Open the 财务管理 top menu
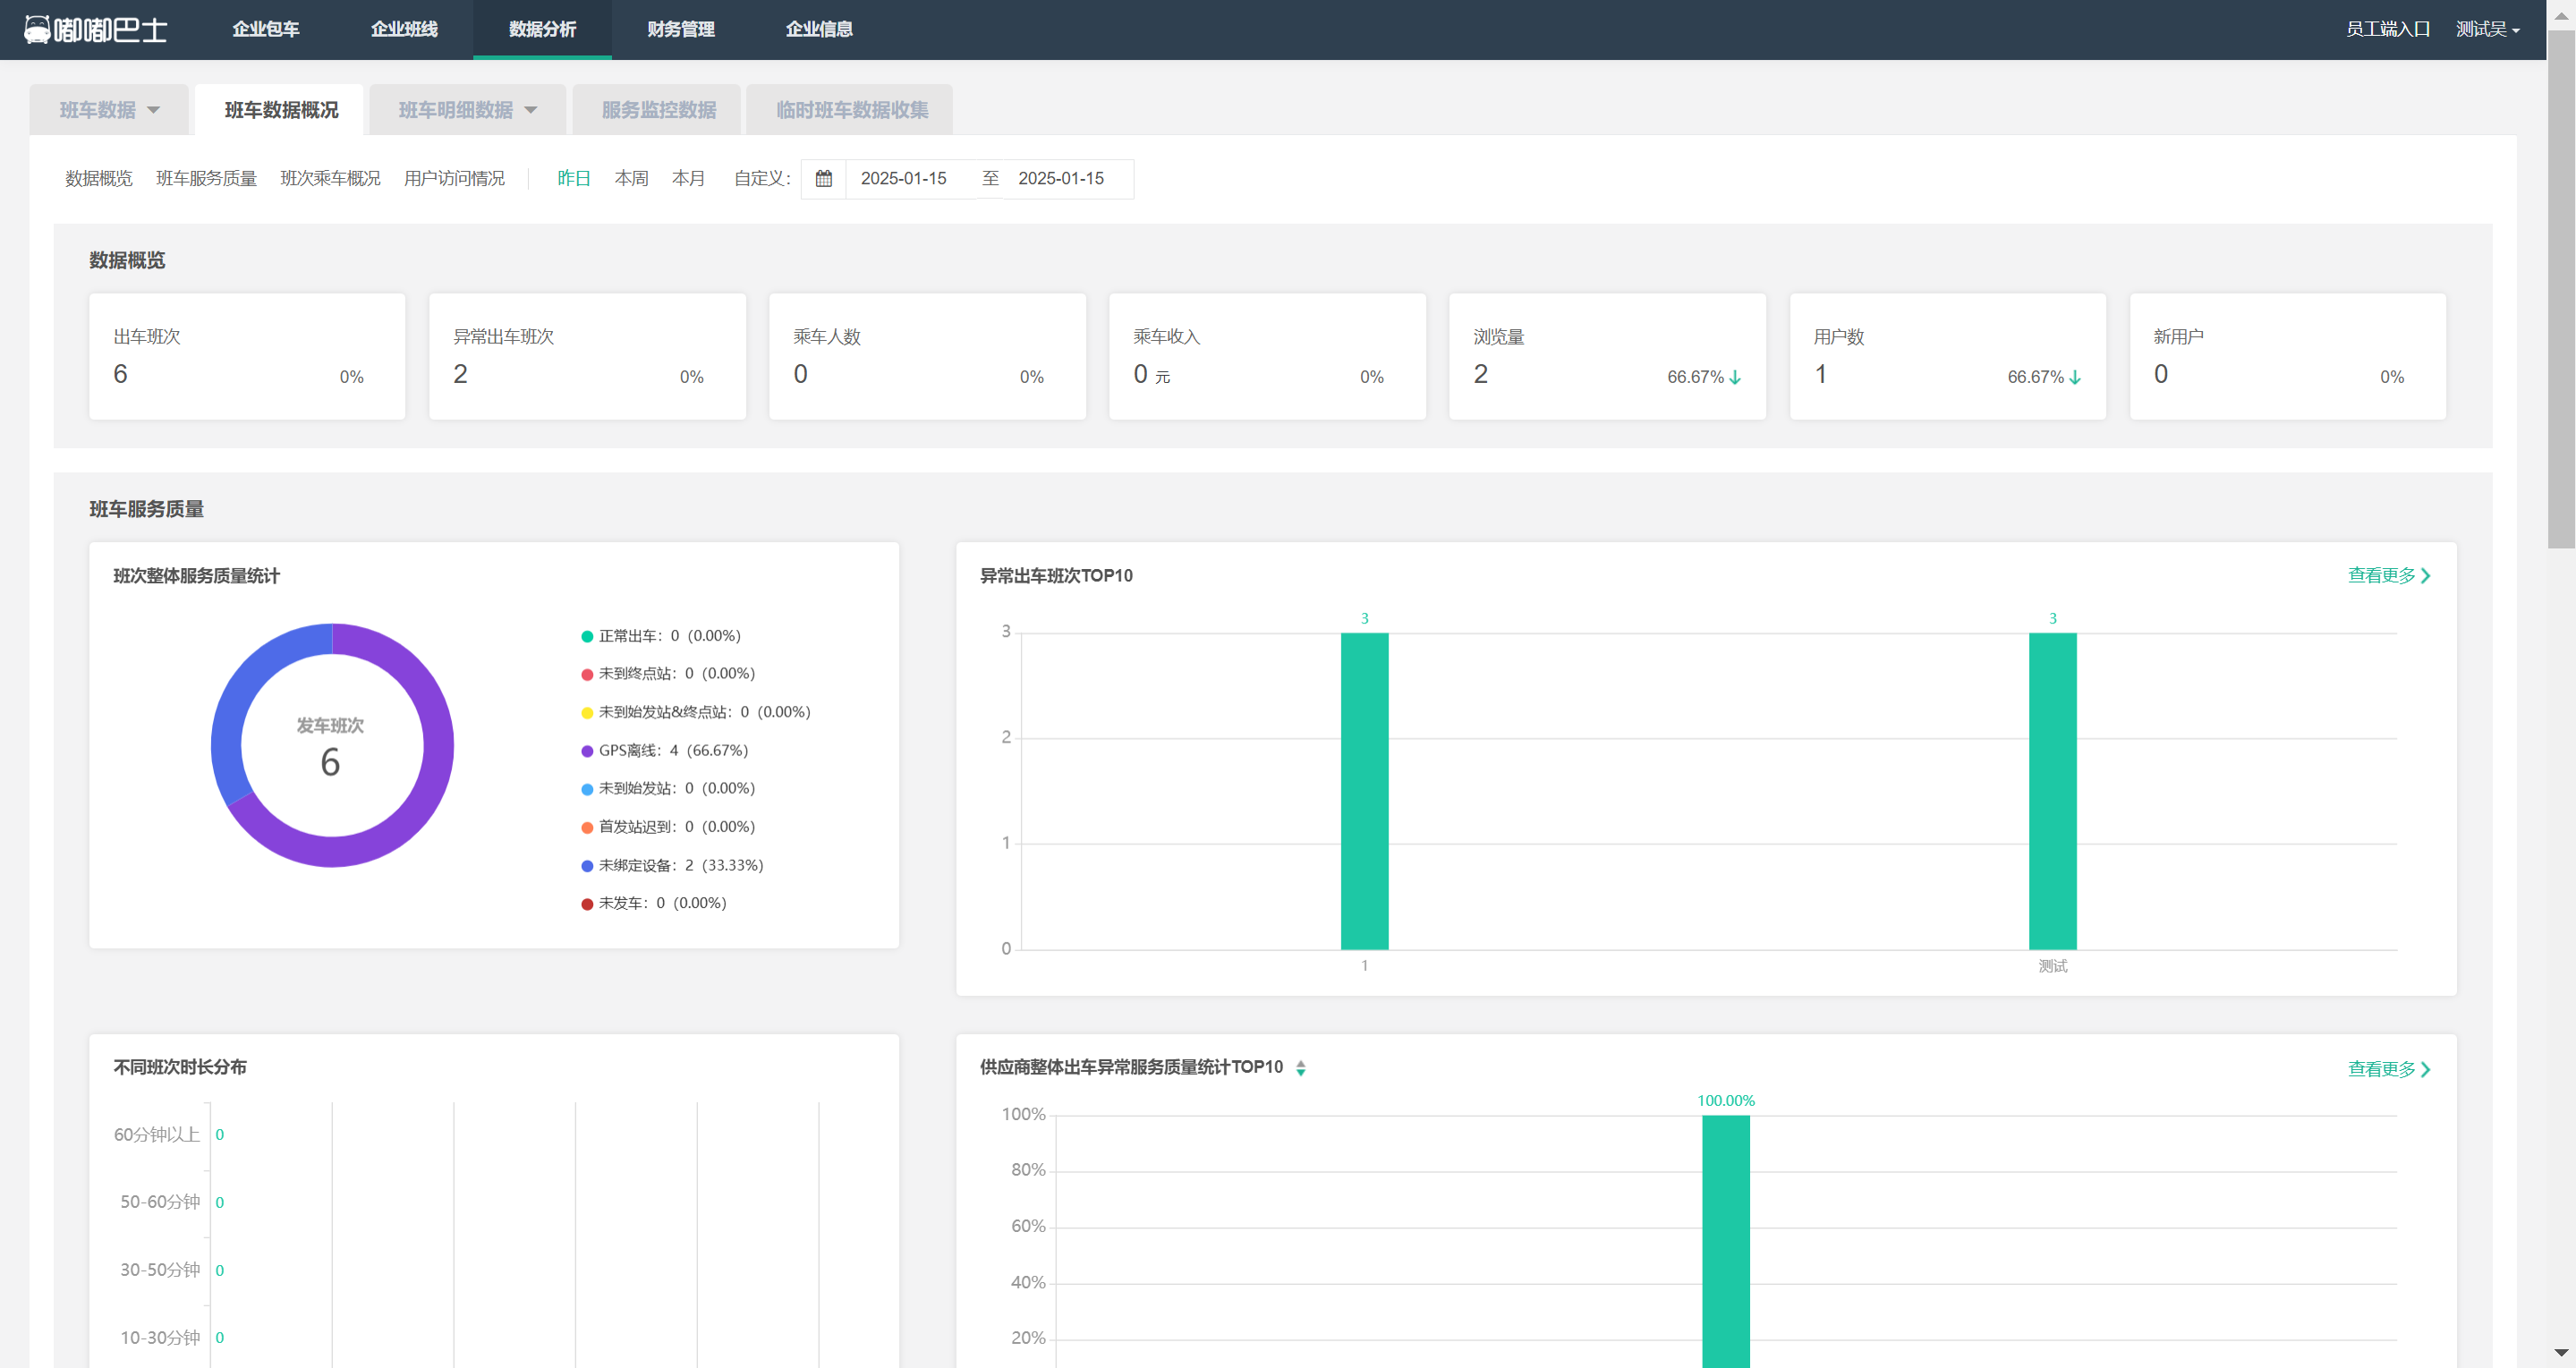This screenshot has width=2576, height=1368. (680, 29)
